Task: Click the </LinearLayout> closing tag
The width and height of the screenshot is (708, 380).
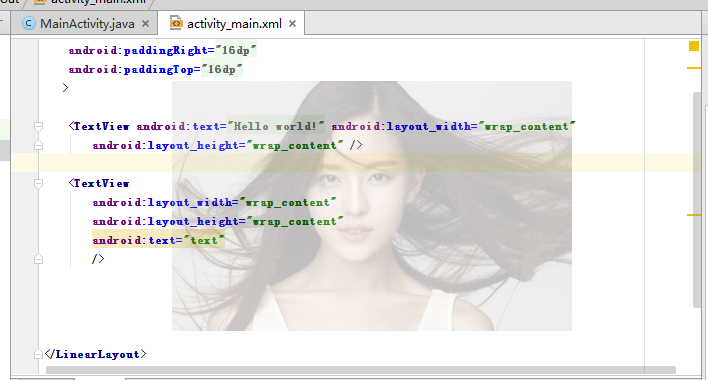Action: [96, 354]
